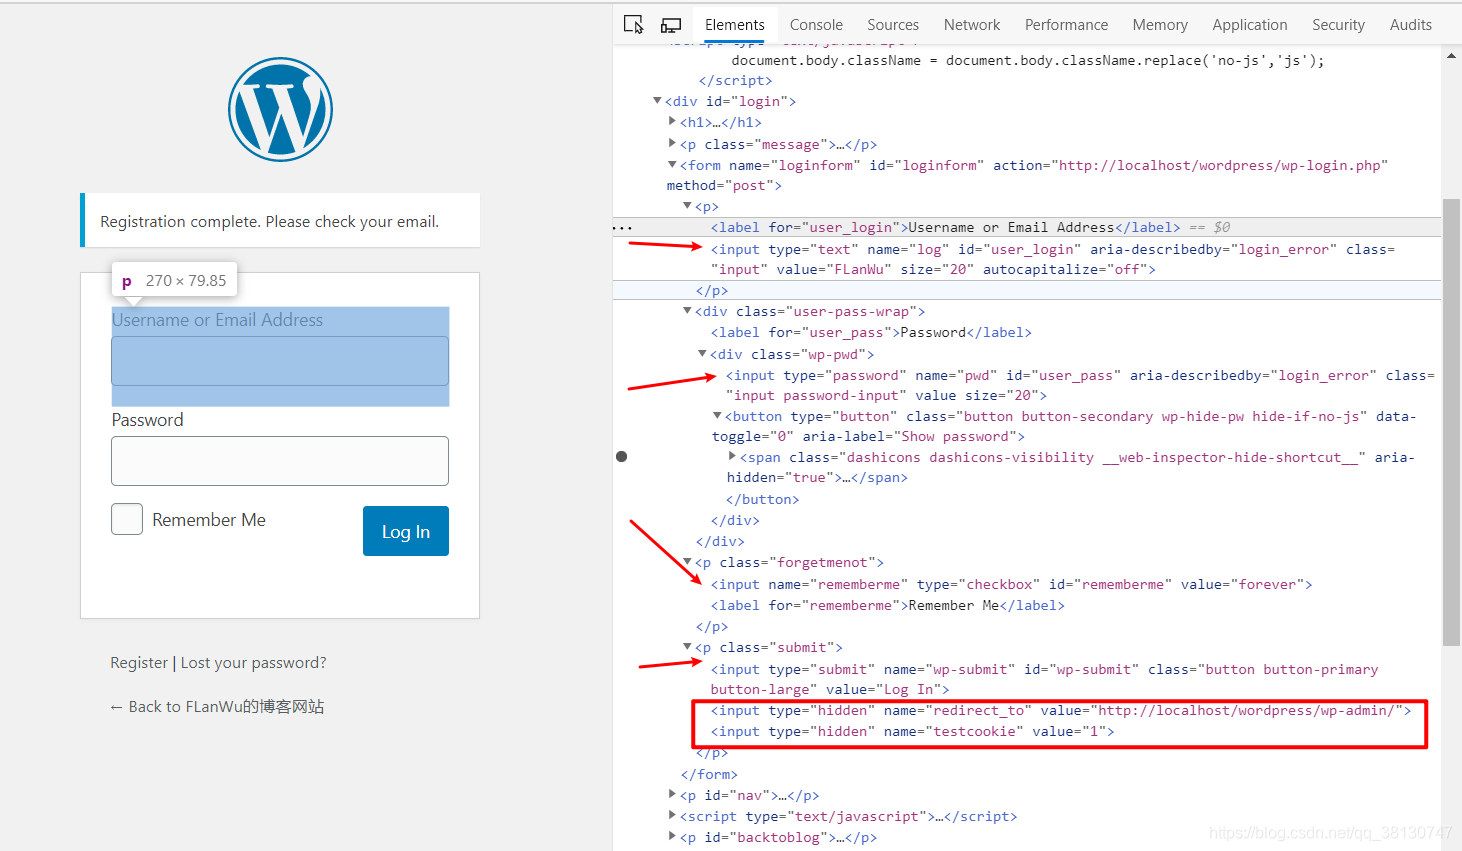Click the closing </form> tag line
The width and height of the screenshot is (1462, 851).
[x=709, y=774]
